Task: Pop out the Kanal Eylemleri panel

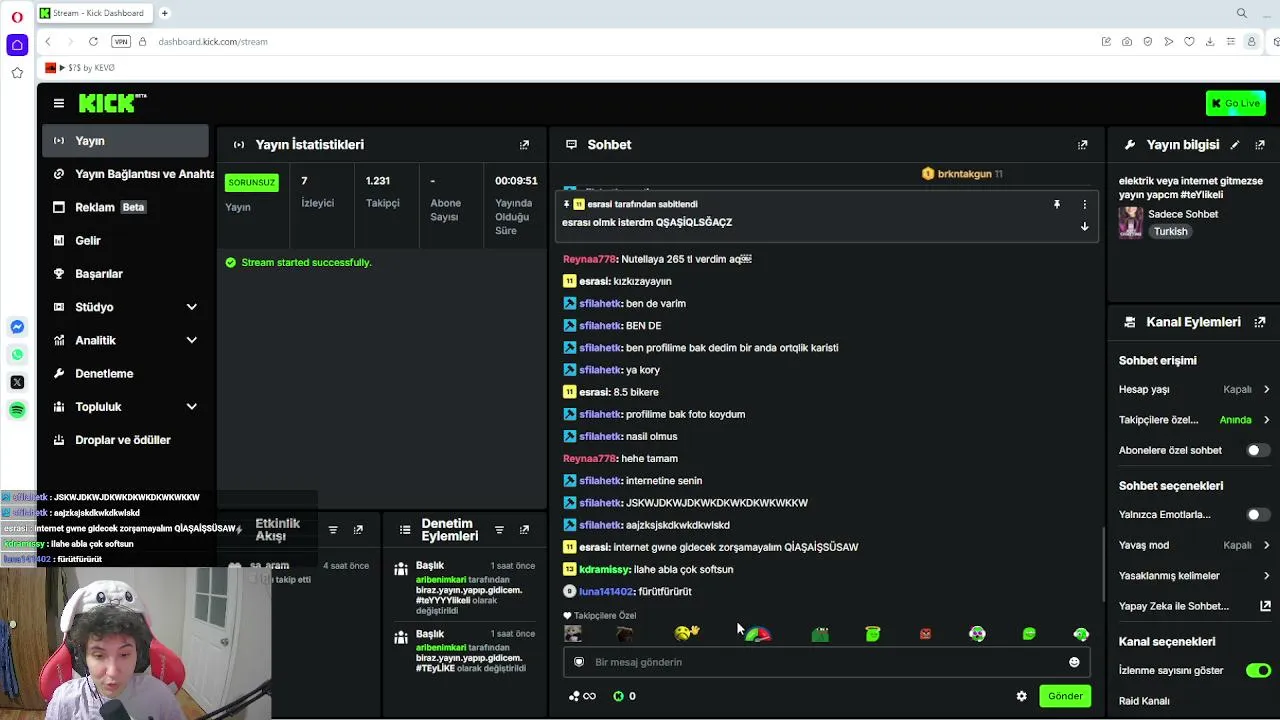Action: coord(1260,322)
